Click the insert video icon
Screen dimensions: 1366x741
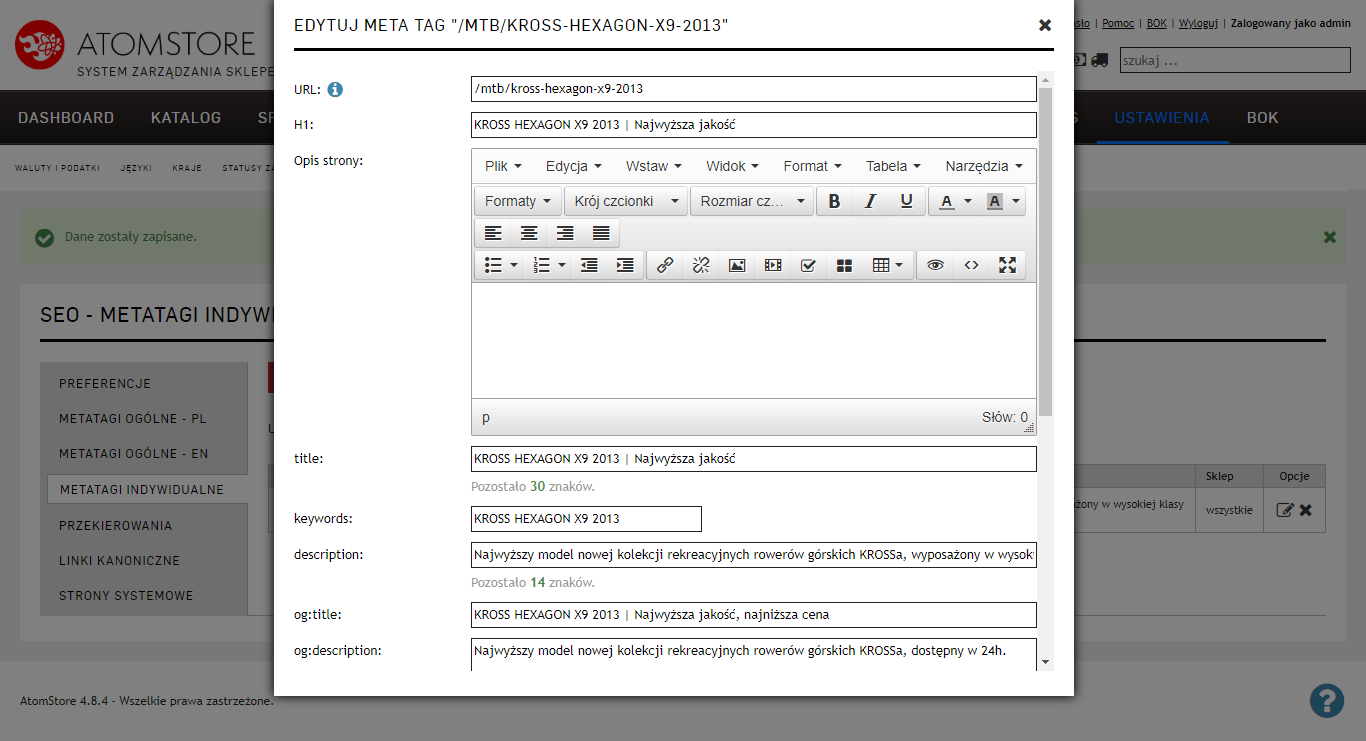click(773, 265)
